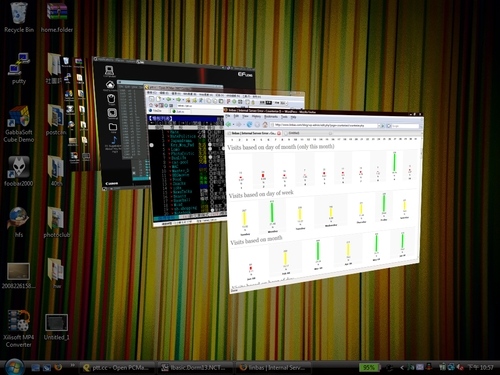Select the home.folder archive icon
The image size is (500, 375).
point(57,18)
